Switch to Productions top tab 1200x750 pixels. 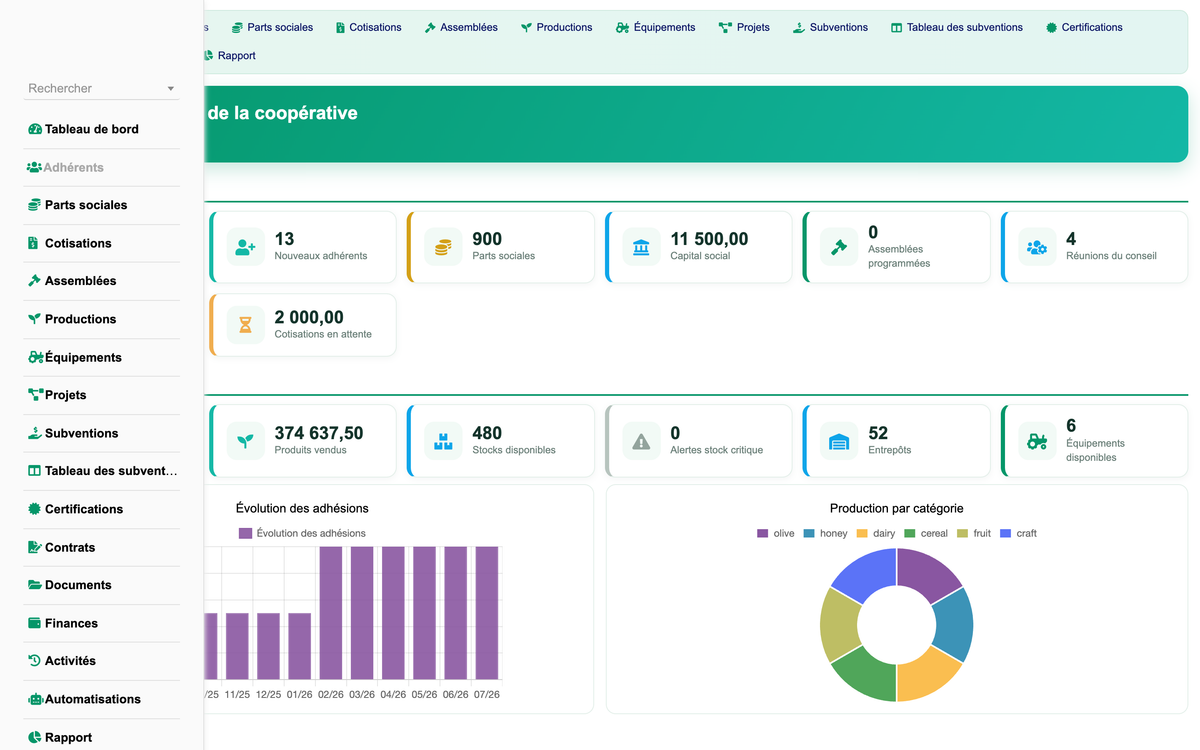pos(556,27)
